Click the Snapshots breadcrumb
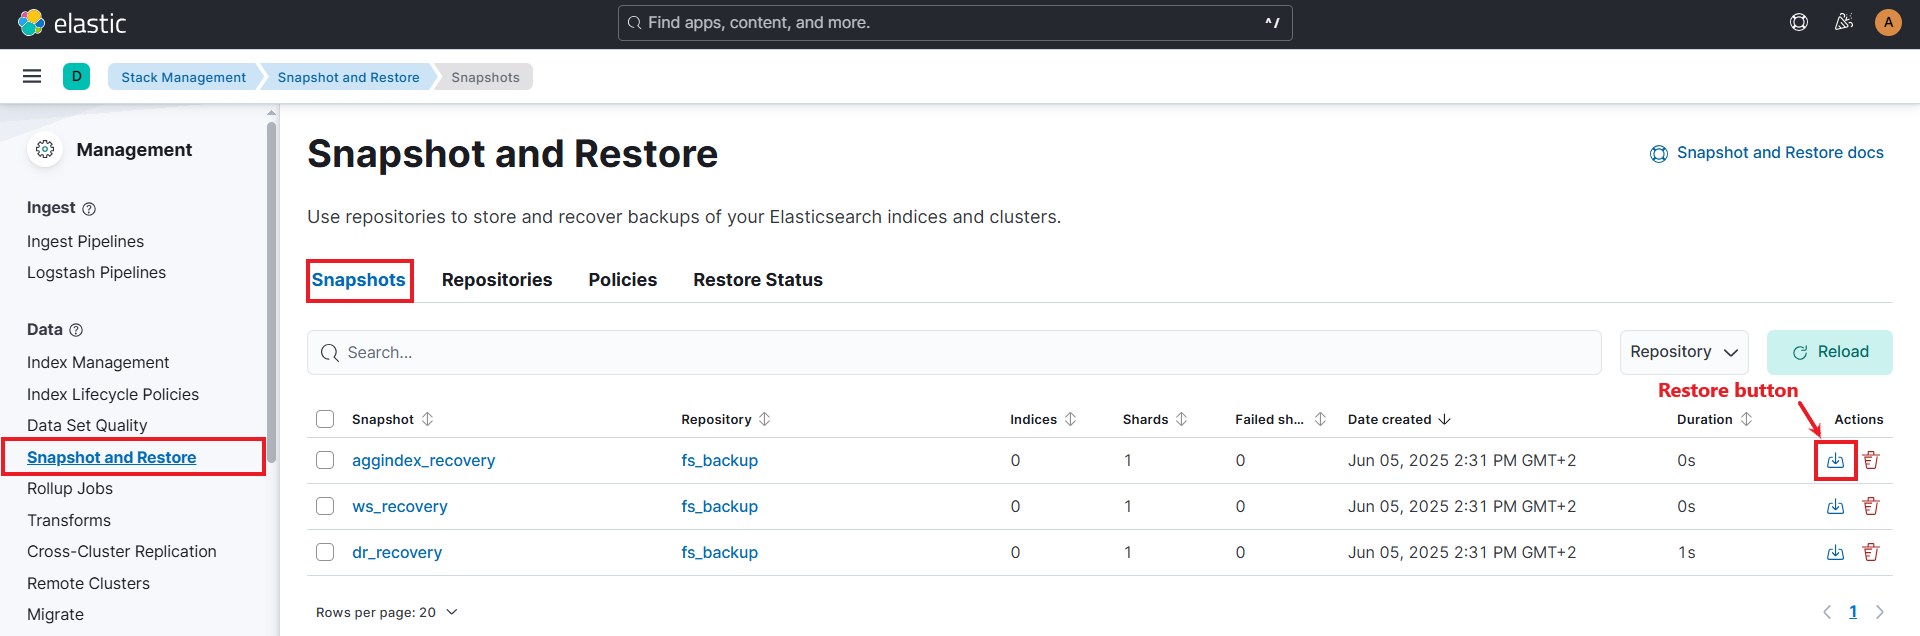This screenshot has height=636, width=1920. point(485,77)
